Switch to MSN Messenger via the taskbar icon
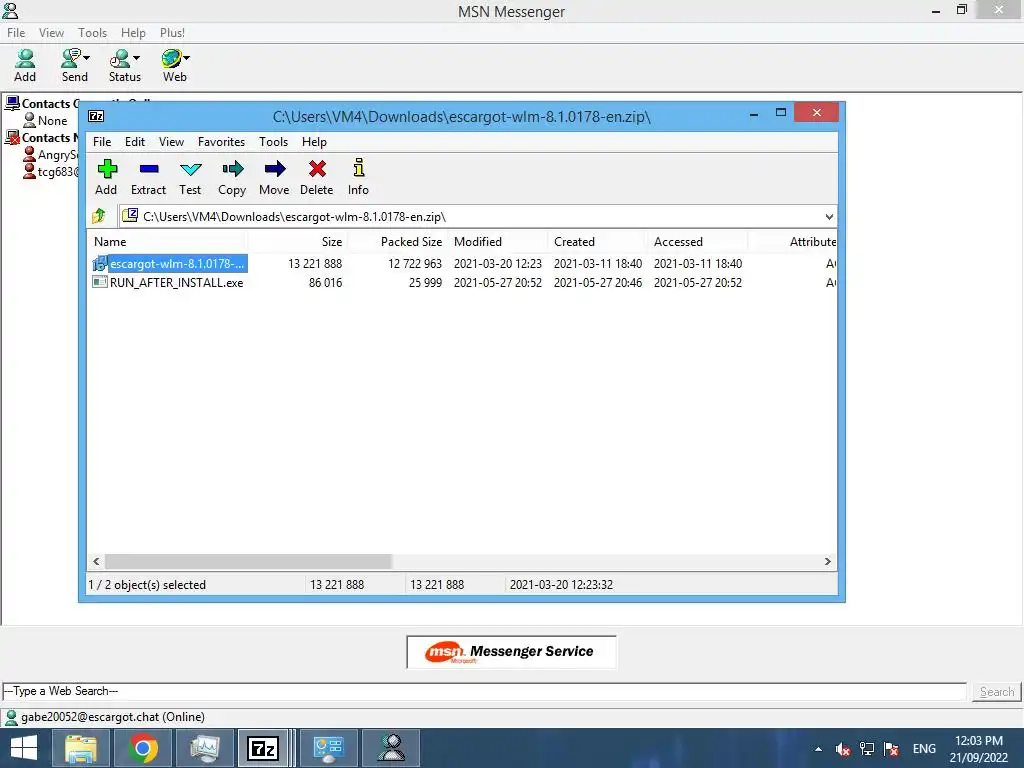The height and width of the screenshot is (768, 1024). point(391,748)
